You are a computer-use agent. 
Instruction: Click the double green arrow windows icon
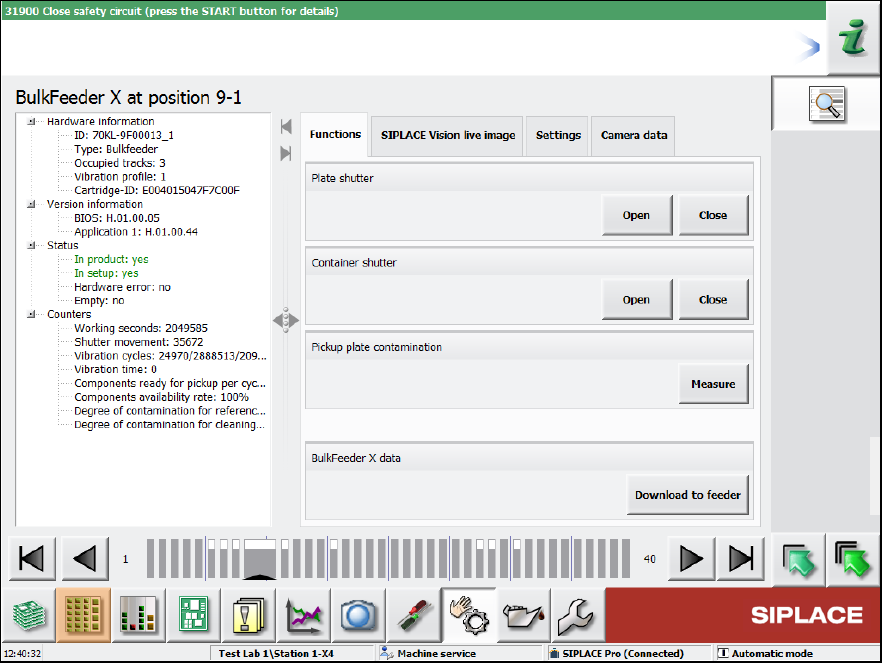coord(853,560)
